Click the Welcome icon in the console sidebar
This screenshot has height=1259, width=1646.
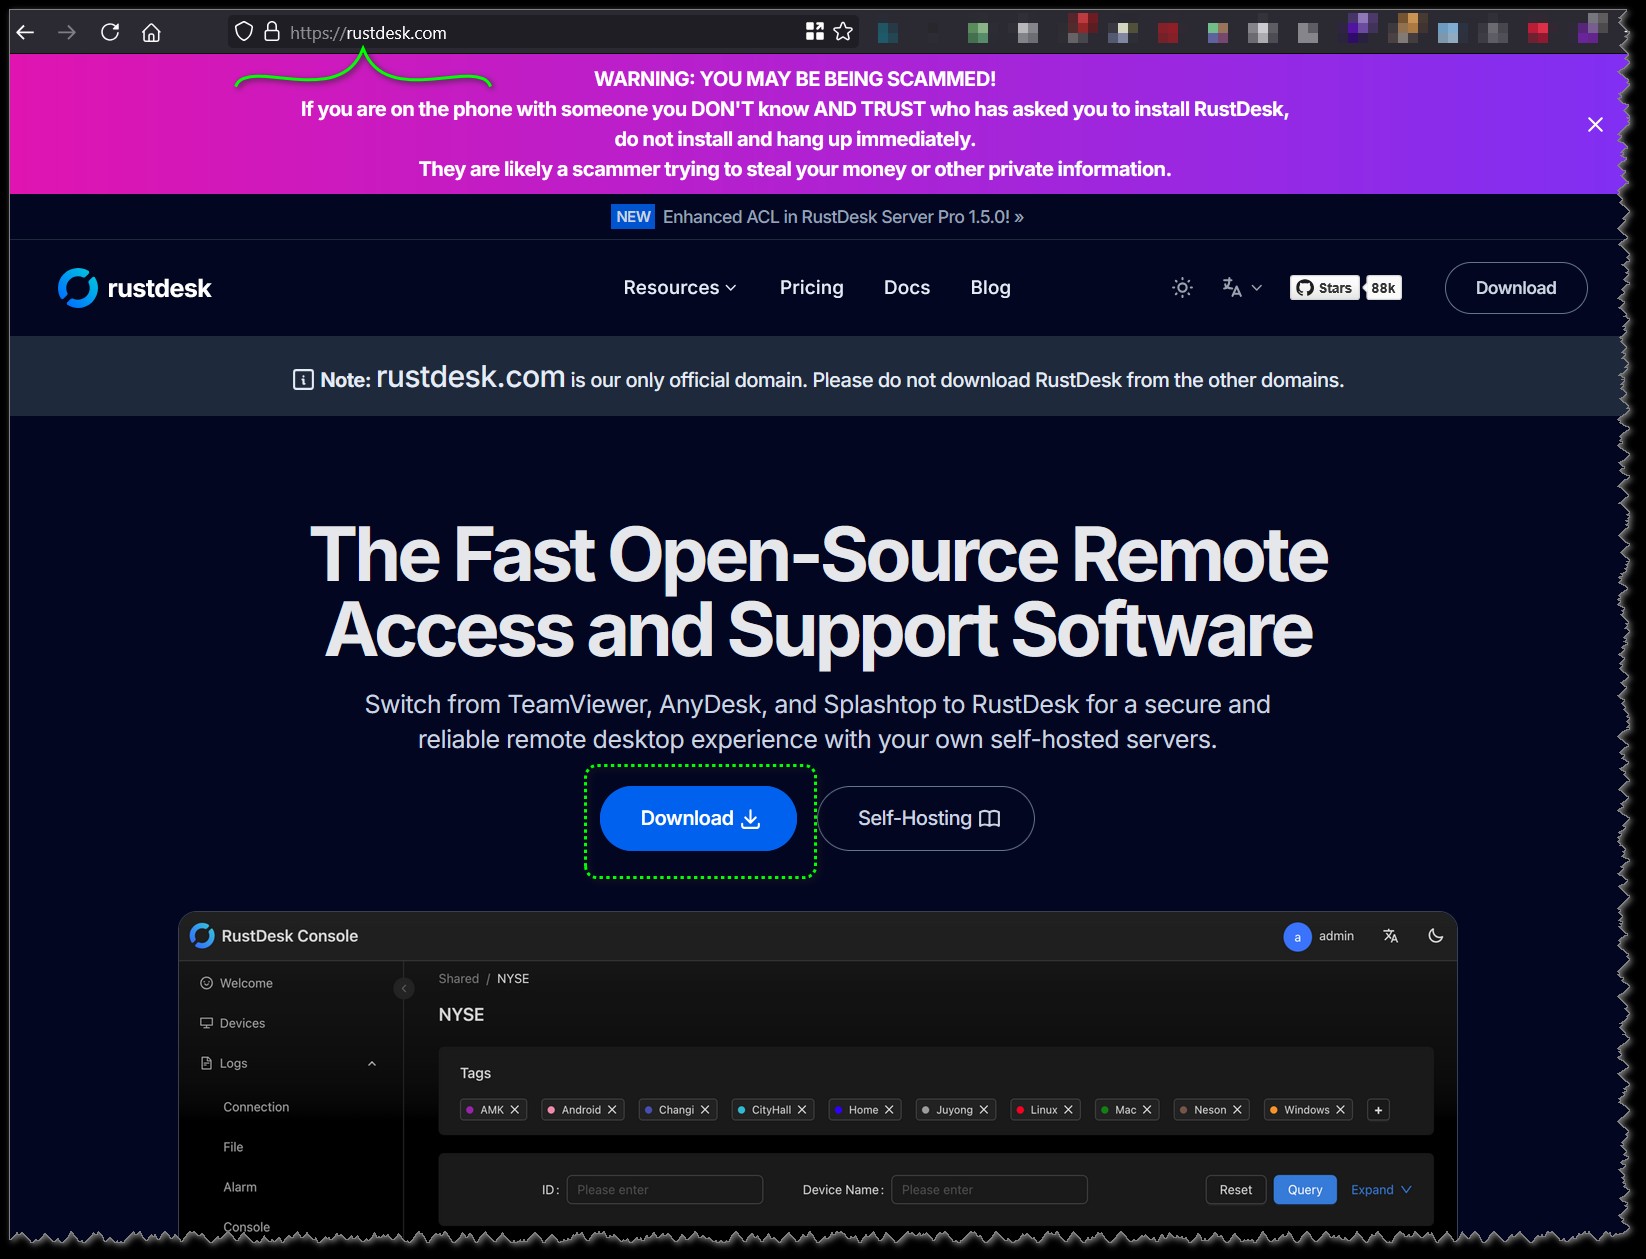pos(206,983)
